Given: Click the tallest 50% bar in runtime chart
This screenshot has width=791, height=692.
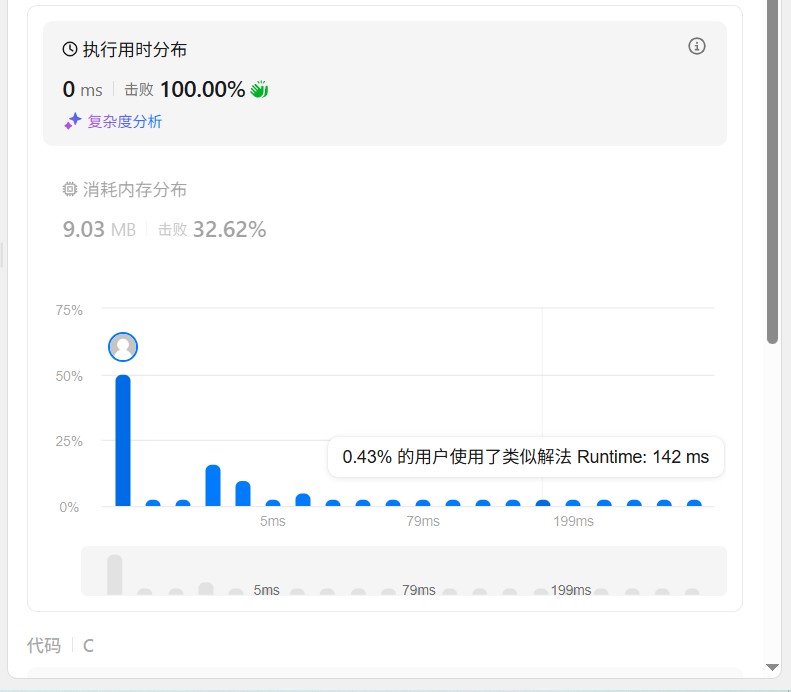Looking at the screenshot, I should tap(123, 440).
